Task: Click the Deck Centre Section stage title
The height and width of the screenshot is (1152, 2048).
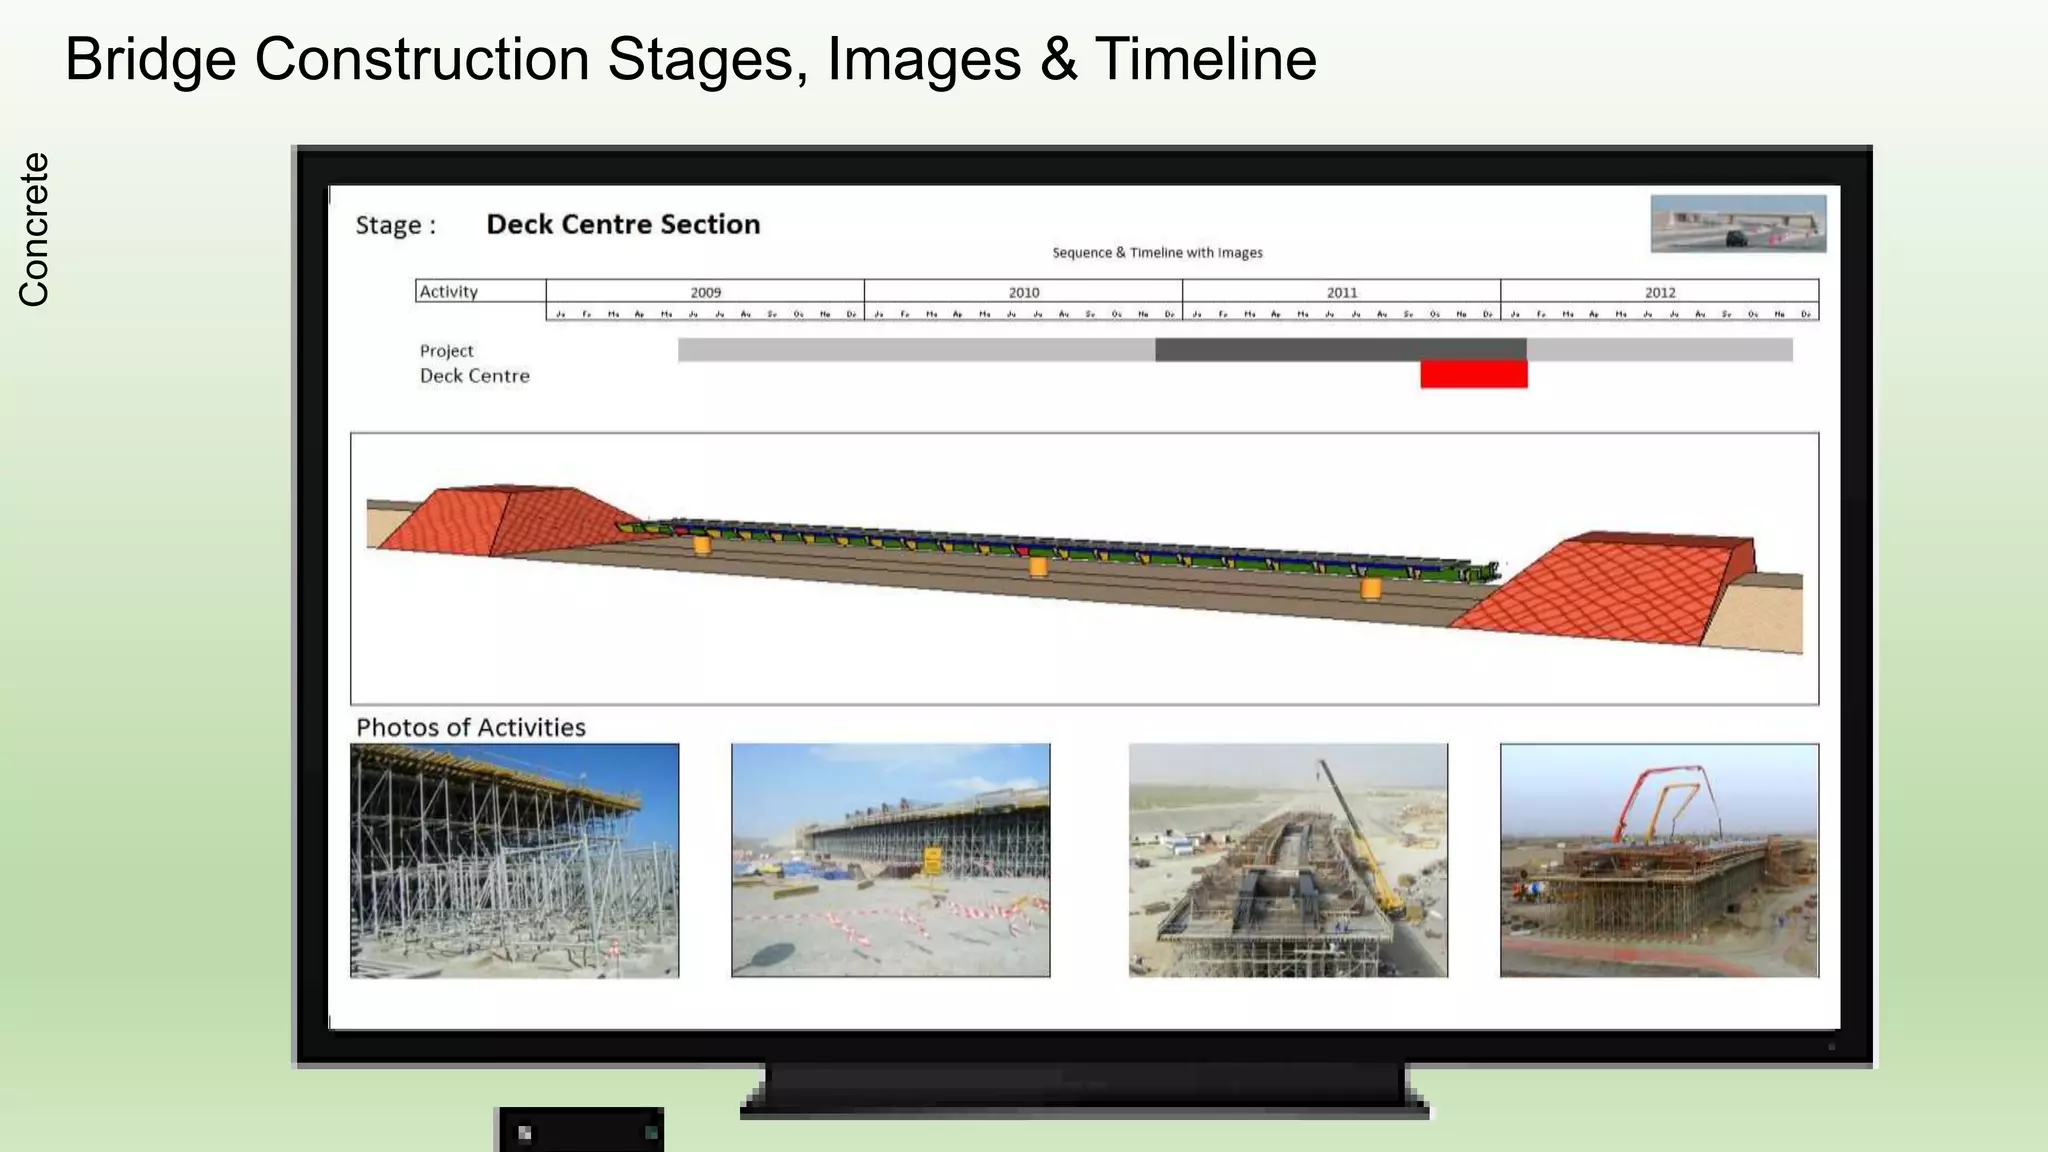Action: (x=623, y=224)
